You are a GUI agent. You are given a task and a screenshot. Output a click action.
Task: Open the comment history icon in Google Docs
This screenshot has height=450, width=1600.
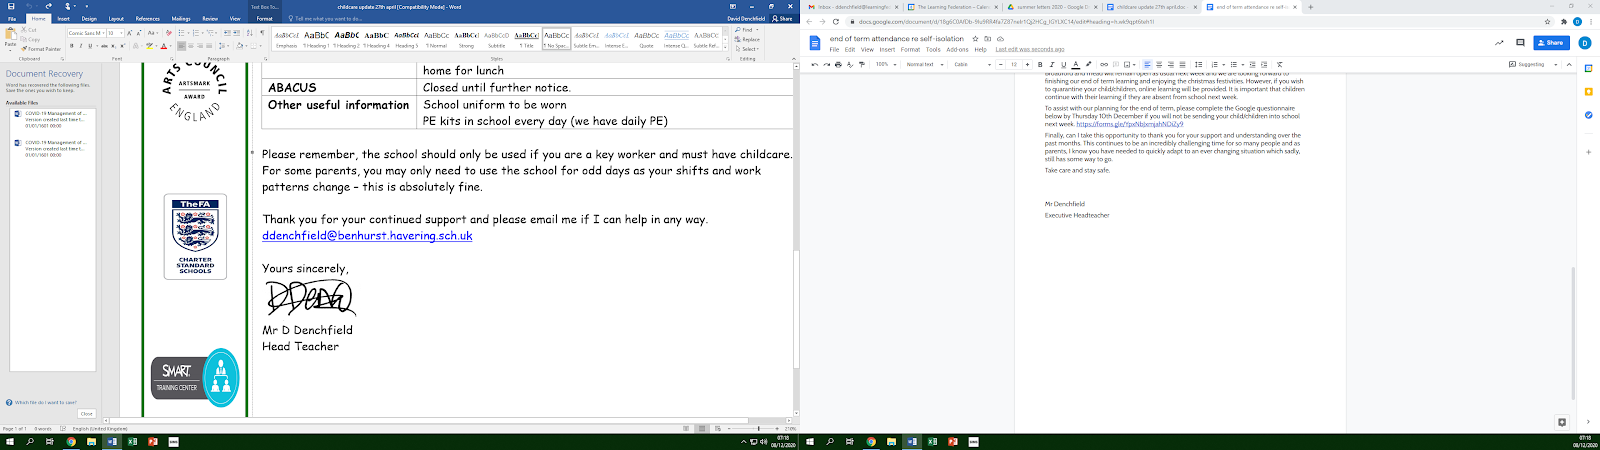[1520, 43]
